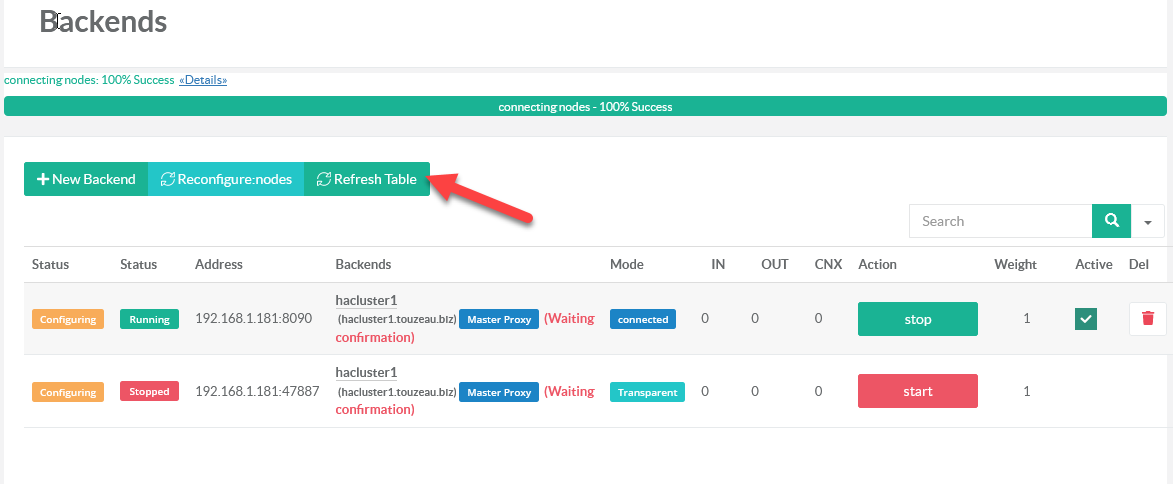This screenshot has width=1173, height=484.
Task: Click the connected mode label
Action: [x=642, y=319]
